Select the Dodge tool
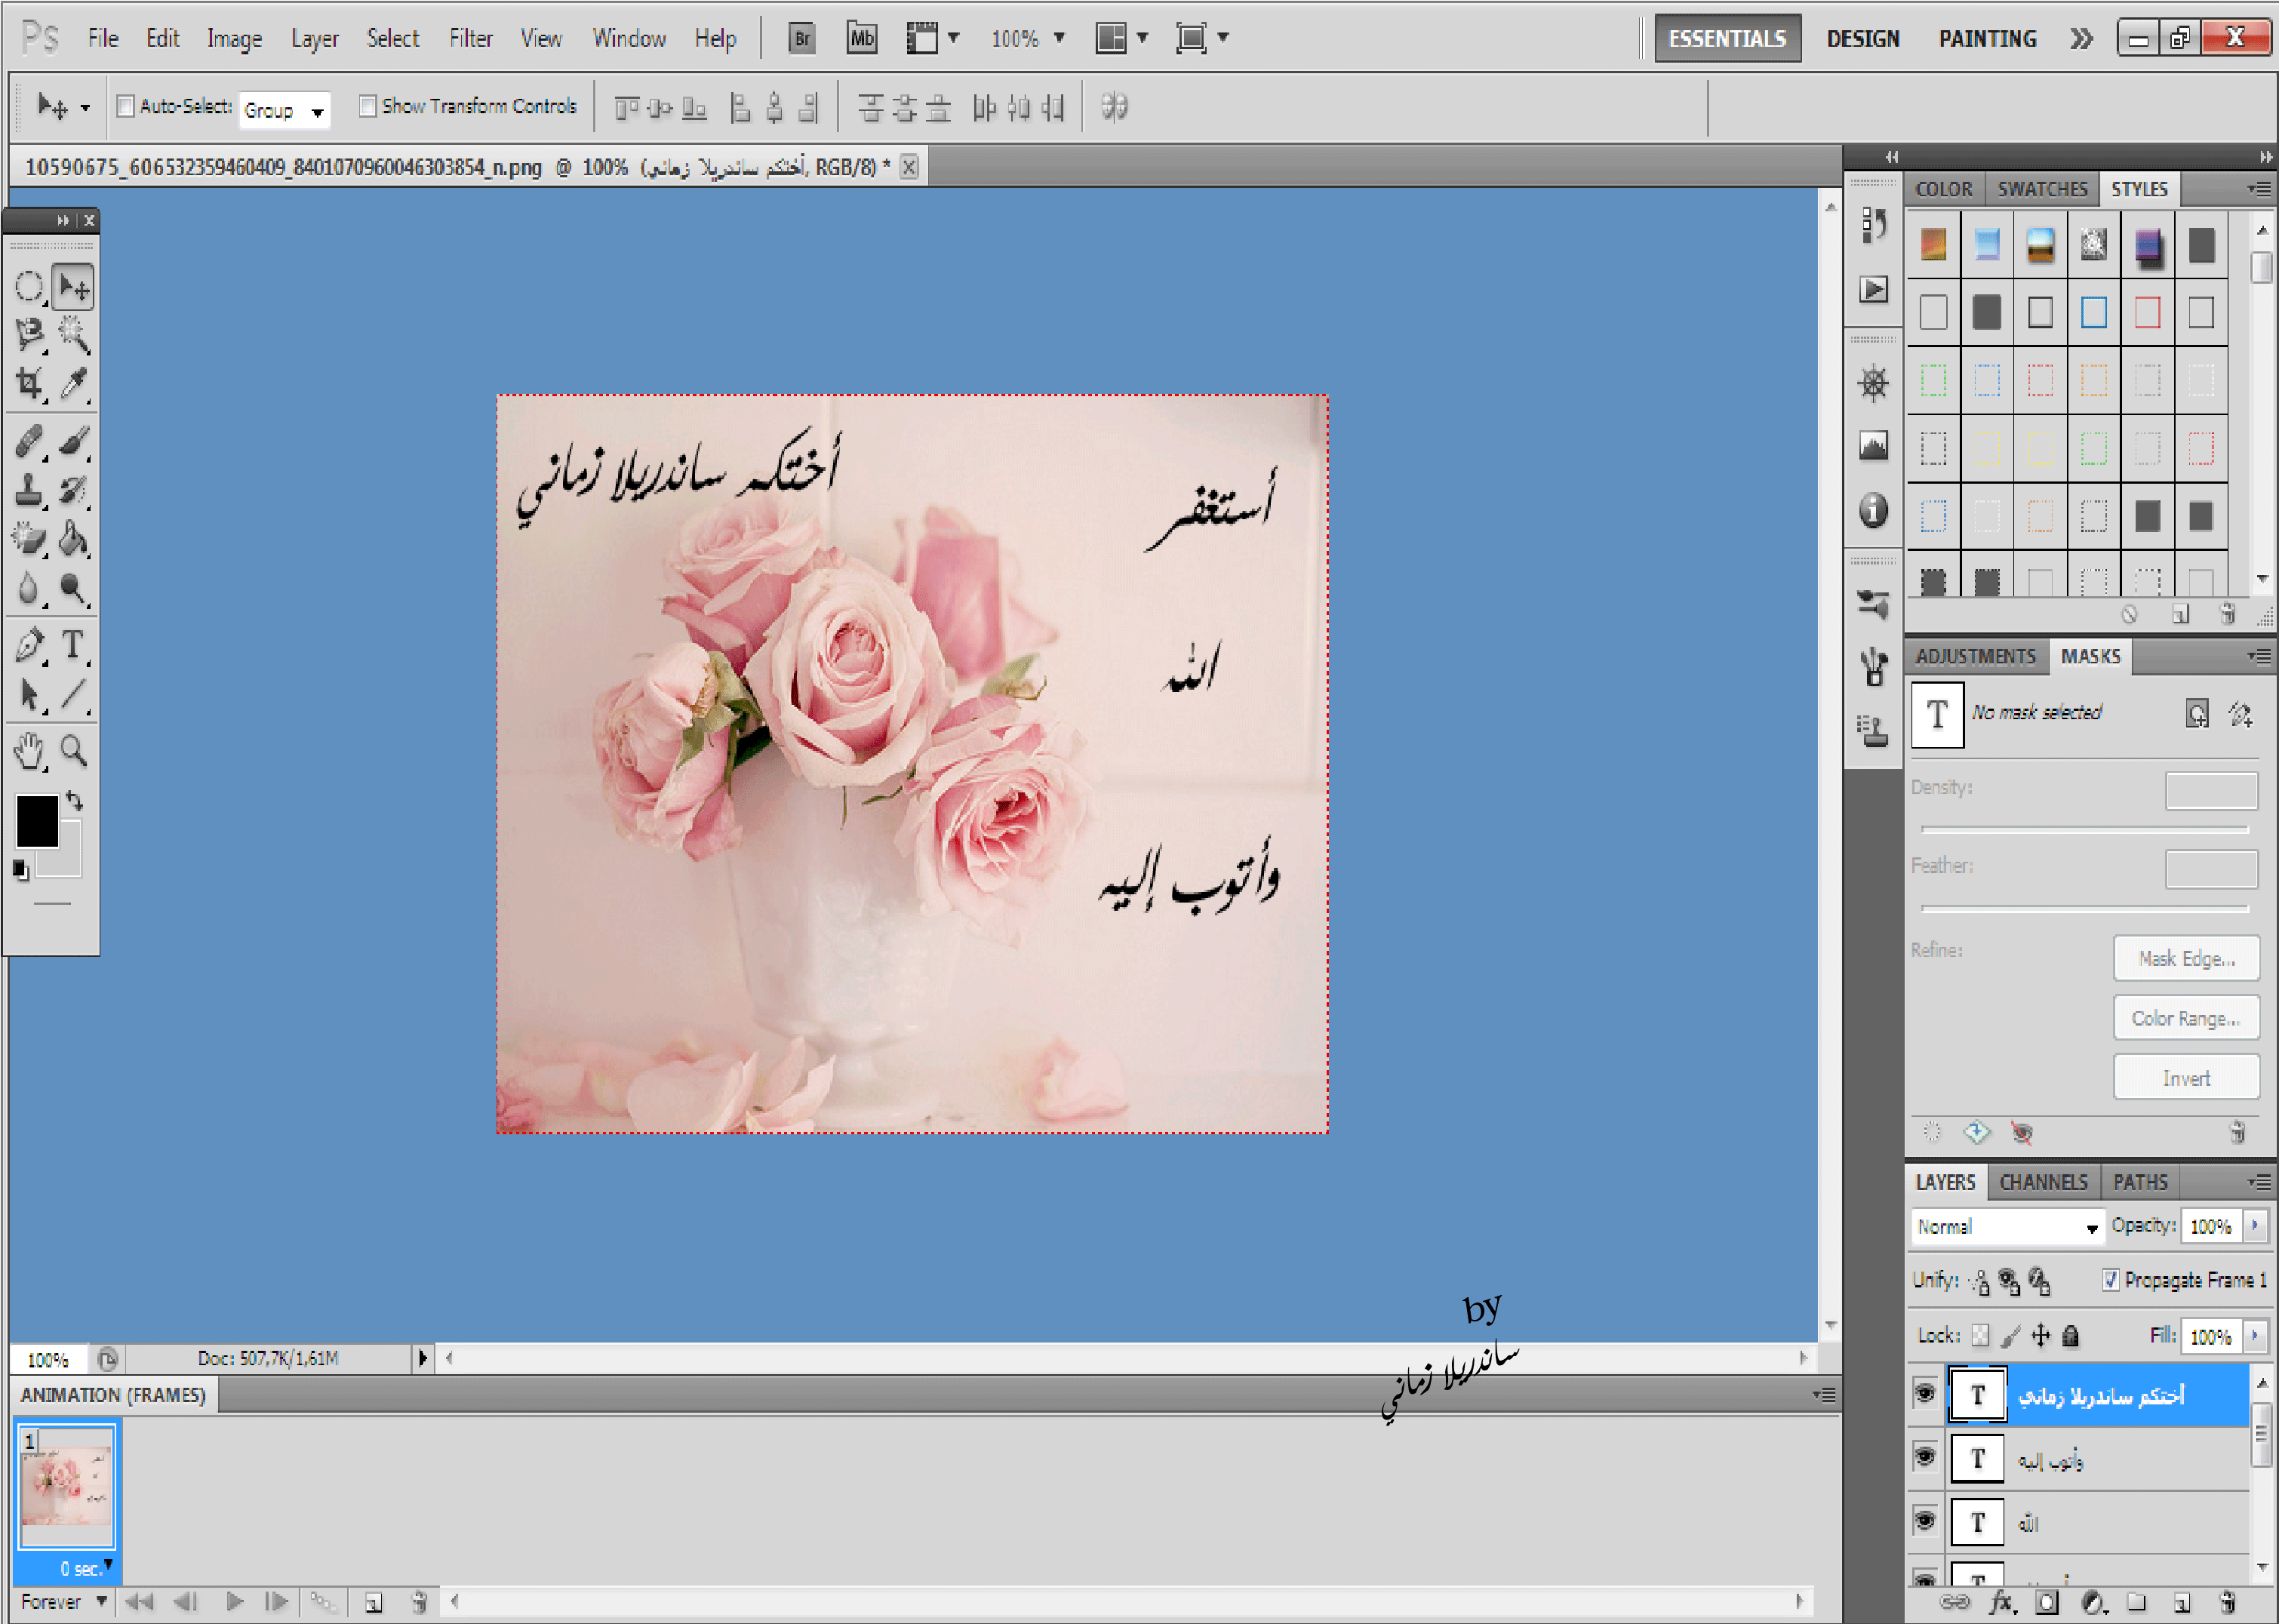Viewport: 2279px width, 1624px height. click(74, 588)
